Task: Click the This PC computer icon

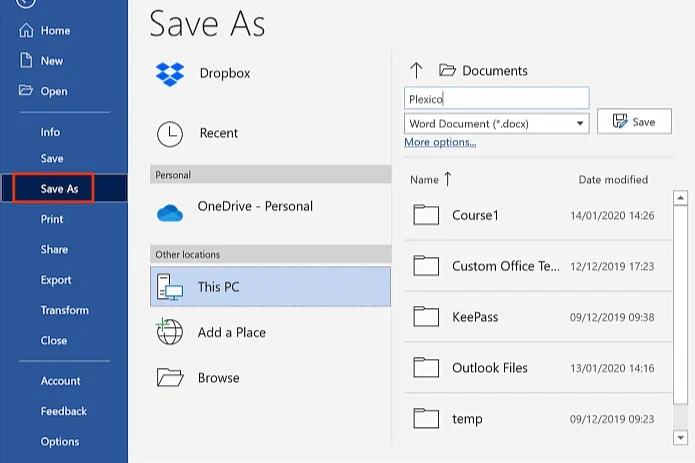Action: 170,287
